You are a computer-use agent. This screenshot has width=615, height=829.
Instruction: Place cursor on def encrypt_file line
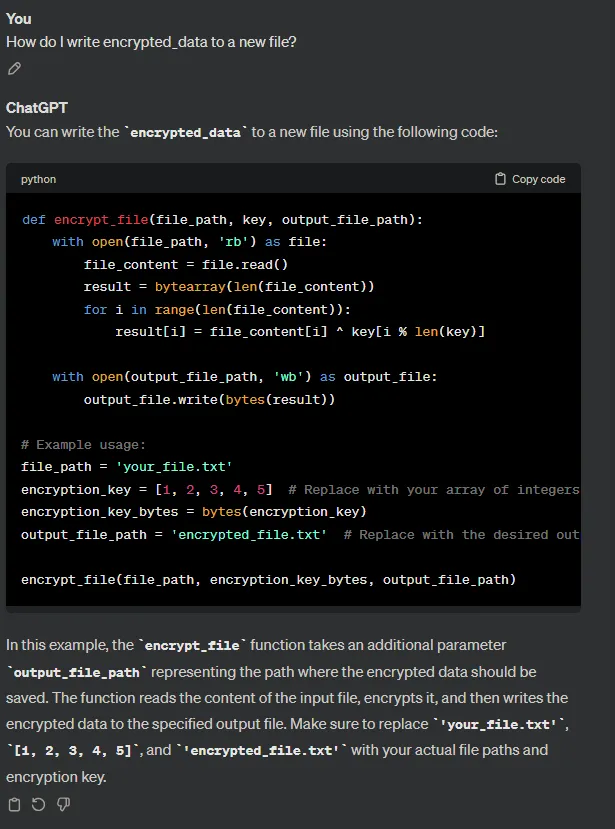222,219
